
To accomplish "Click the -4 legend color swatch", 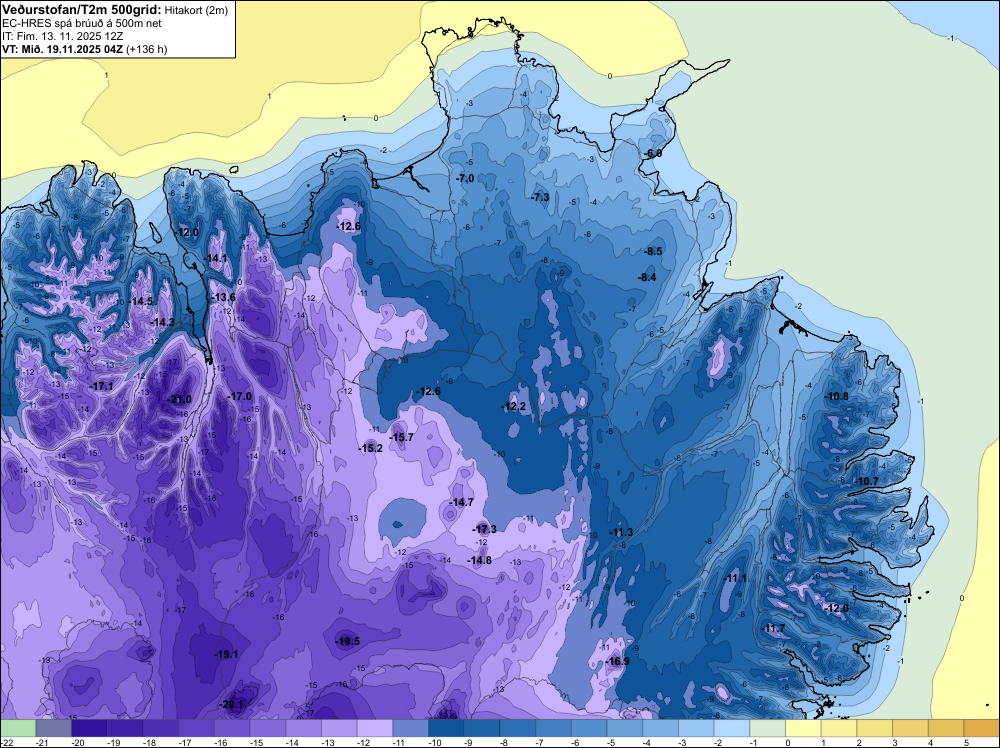I will coord(661,728).
